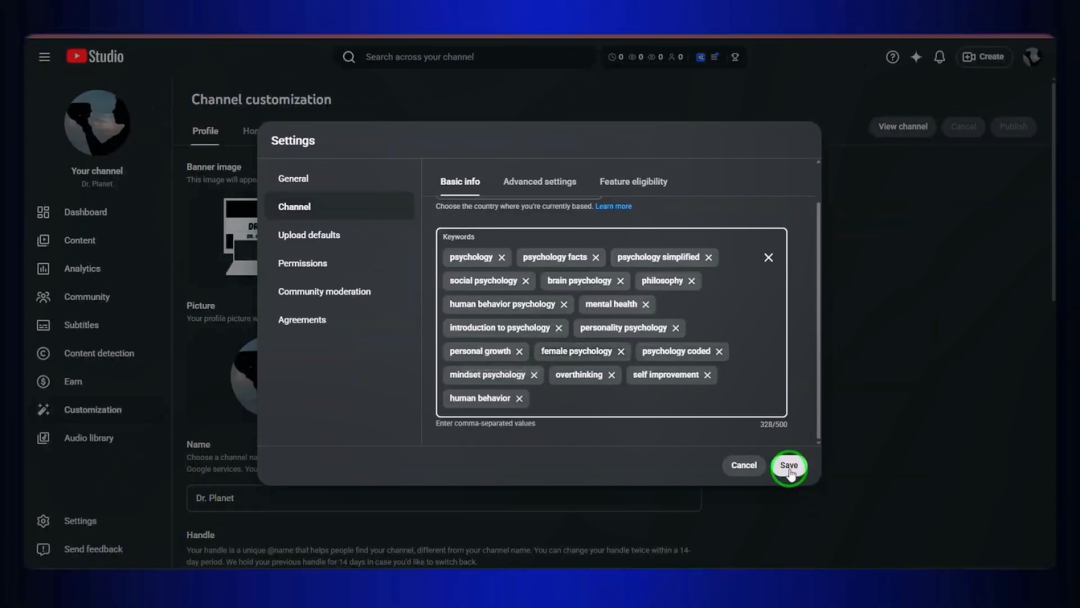The image size is (1080, 608).
Task: Click the Create button in header
Action: click(984, 57)
